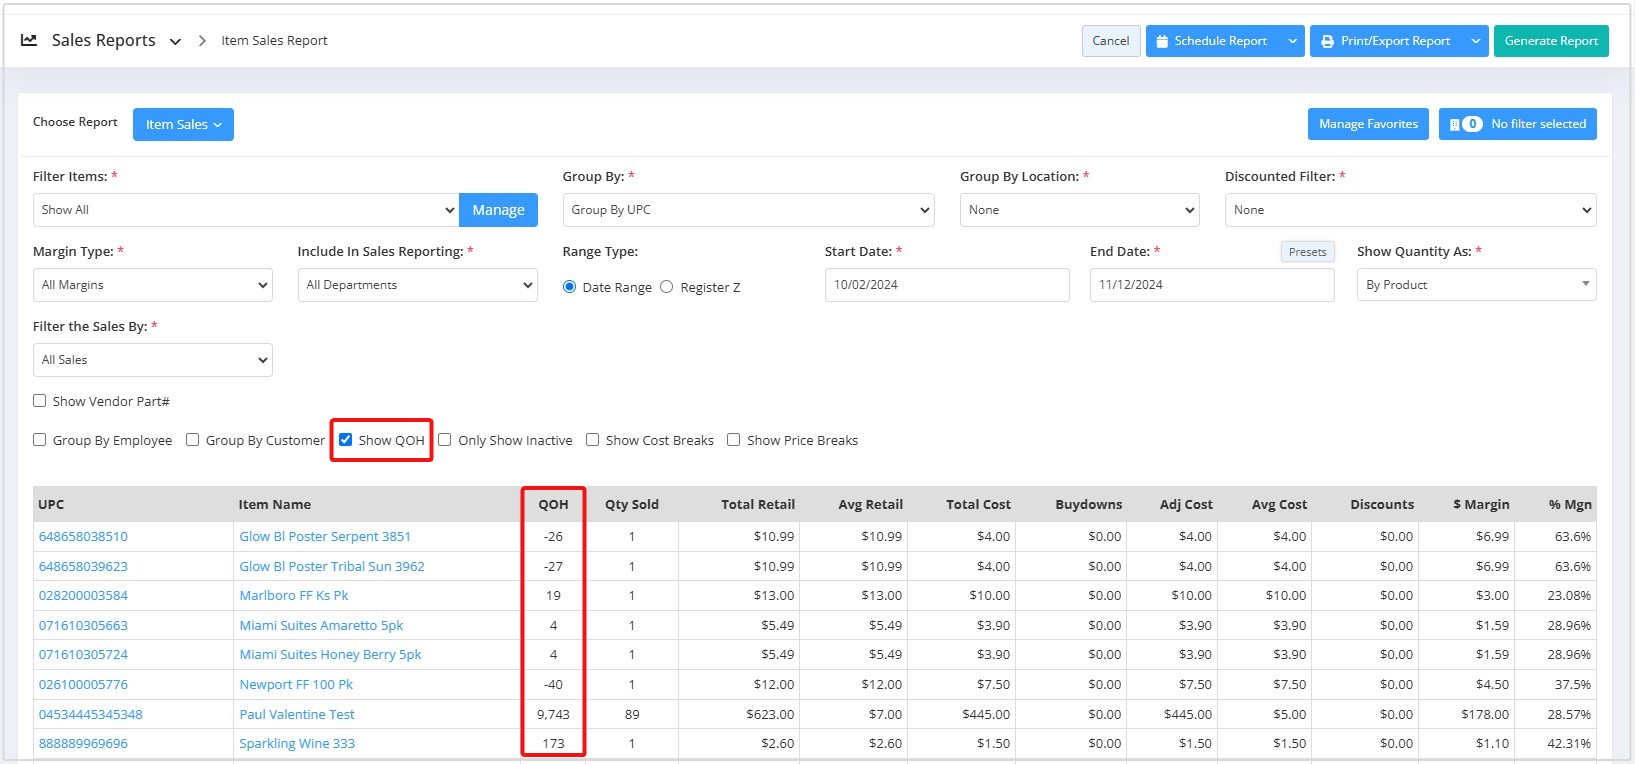Image resolution: width=1635 pixels, height=764 pixels.
Task: Open the Show Quantity As dropdown
Action: [1476, 285]
